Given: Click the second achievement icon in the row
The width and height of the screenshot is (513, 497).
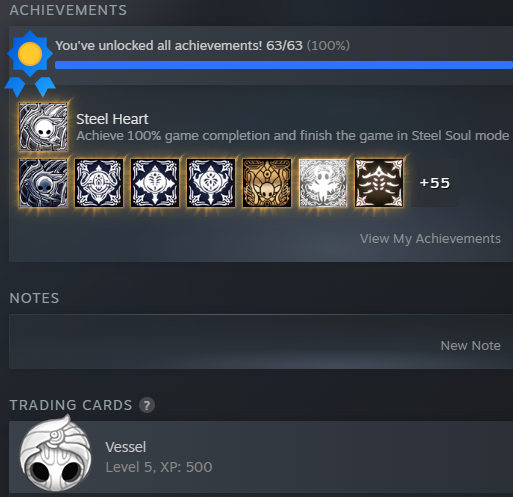Looking at the screenshot, I should (99, 183).
